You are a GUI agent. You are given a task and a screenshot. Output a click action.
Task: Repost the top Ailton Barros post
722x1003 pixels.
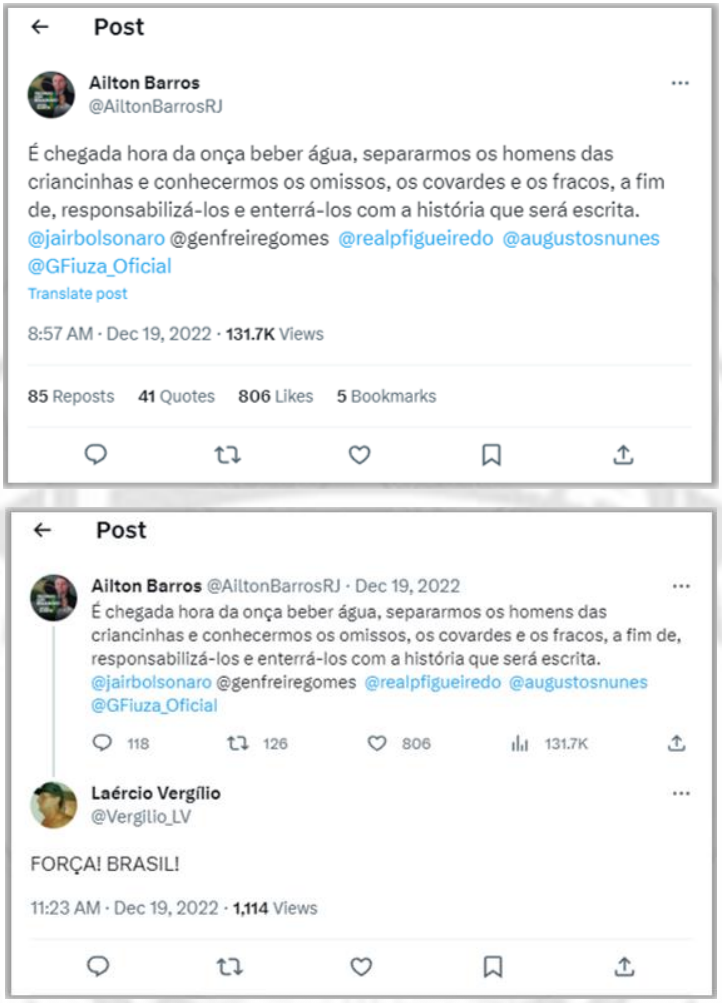pyautogui.click(x=227, y=455)
